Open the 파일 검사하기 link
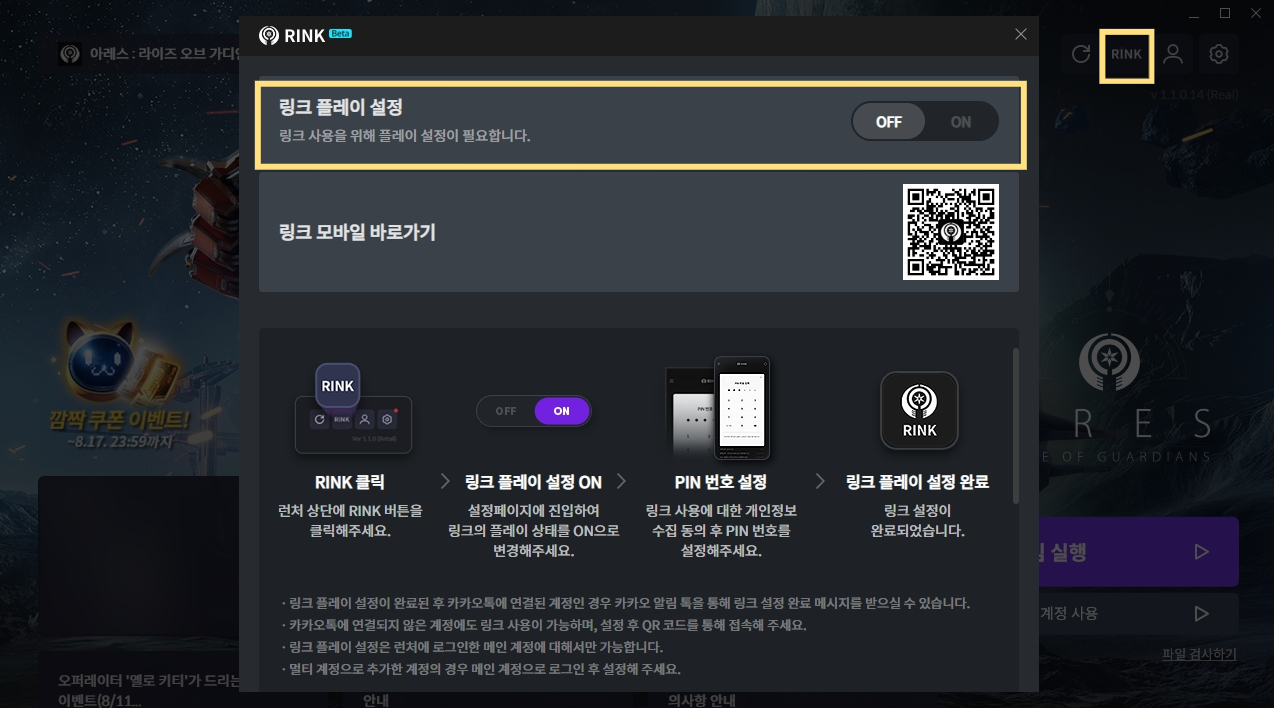The height and width of the screenshot is (708, 1274). click(1199, 654)
